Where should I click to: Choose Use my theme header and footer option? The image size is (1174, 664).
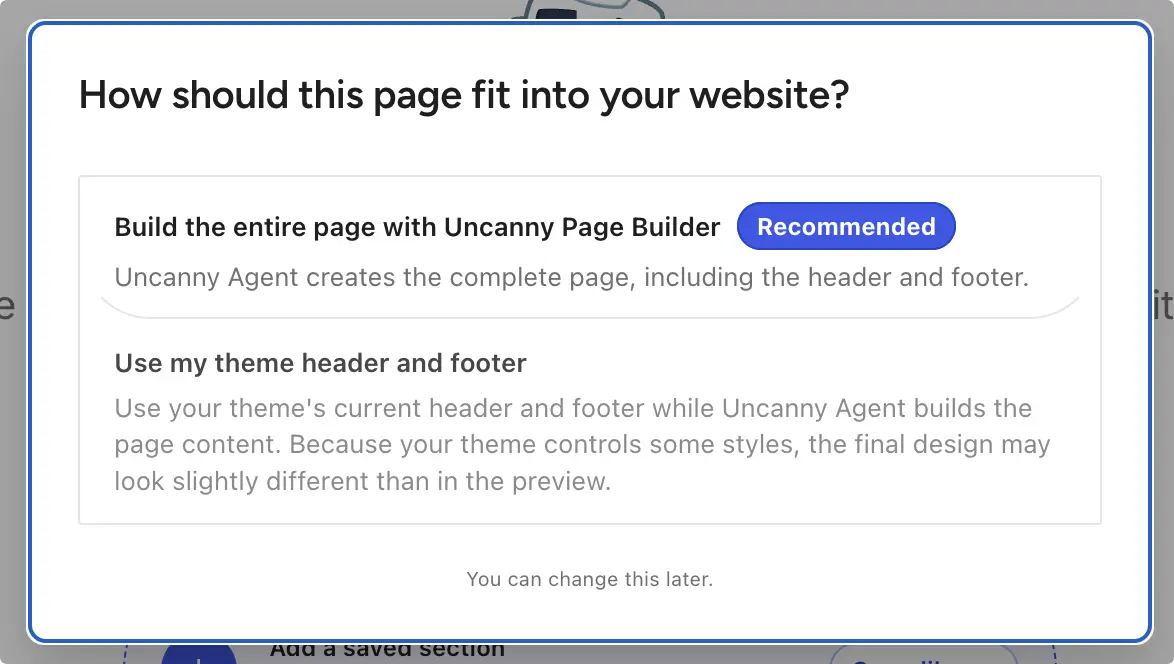pos(589,421)
